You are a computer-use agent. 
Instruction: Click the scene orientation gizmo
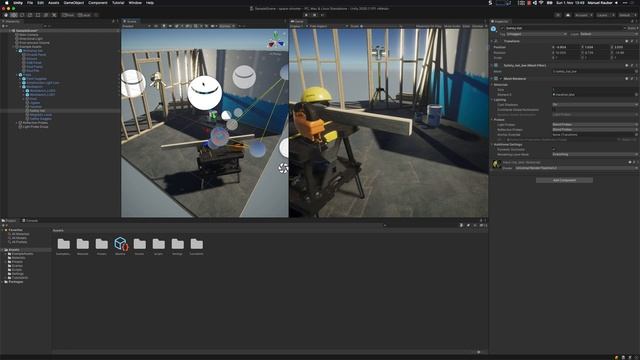click(276, 40)
